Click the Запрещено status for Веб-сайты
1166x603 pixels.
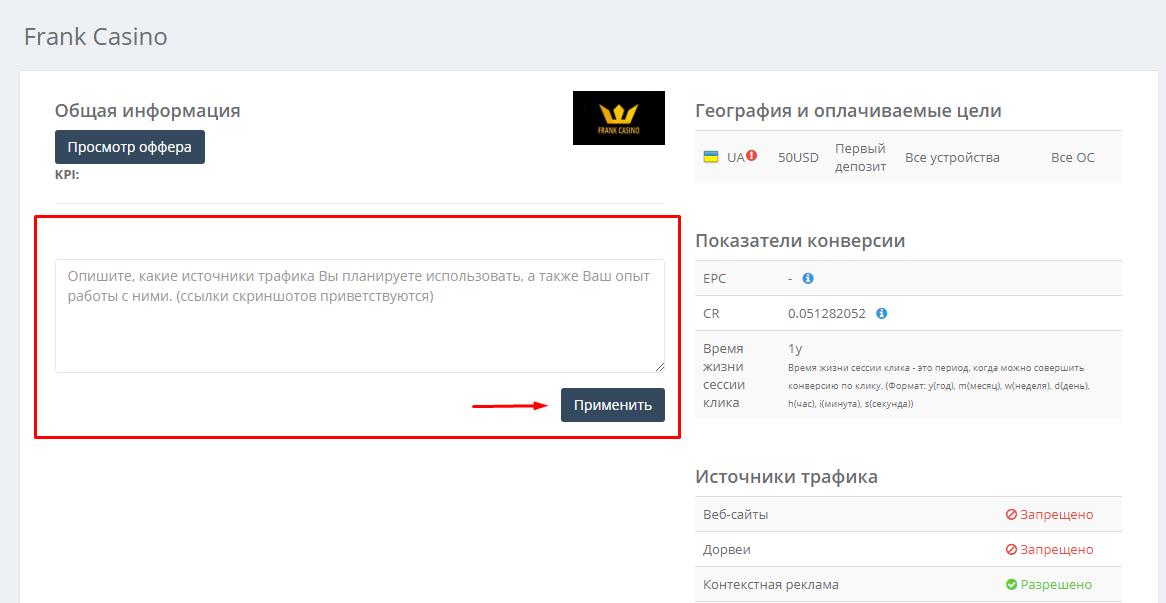[1055, 514]
